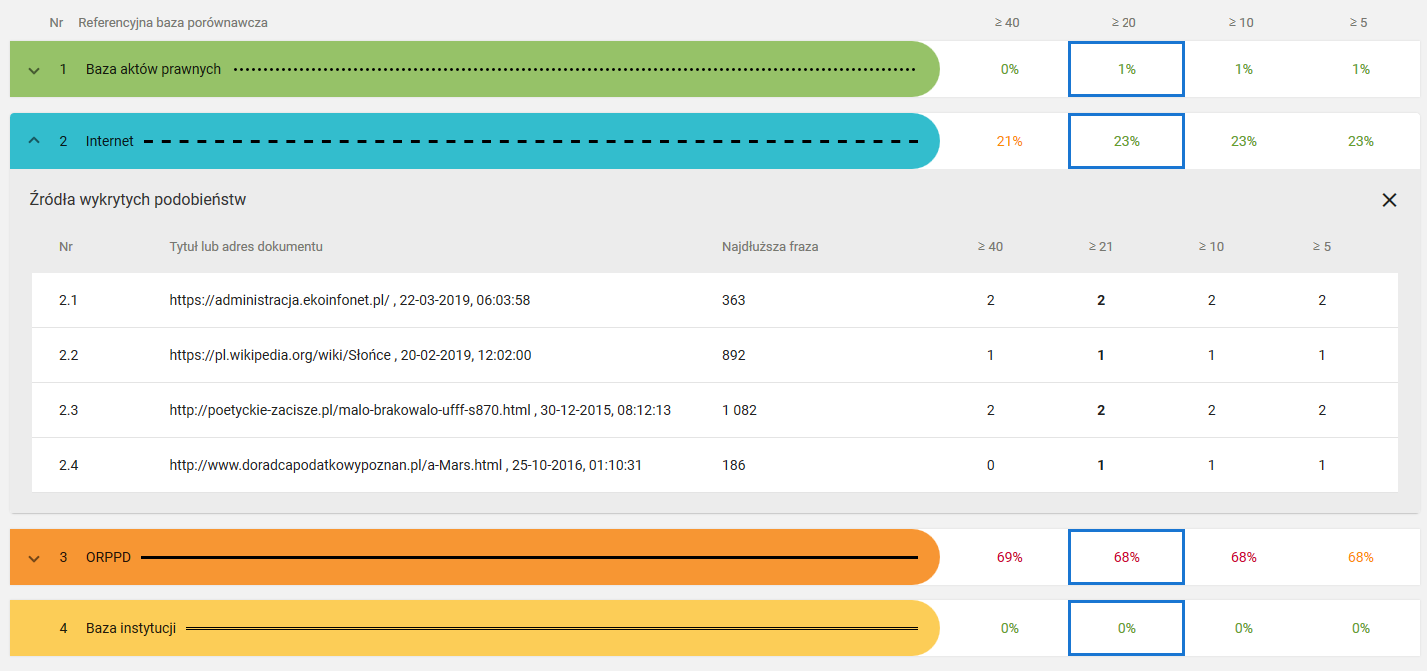Click the longest phrase value 186
Viewport: 1427px width, 671px height.
733,465
